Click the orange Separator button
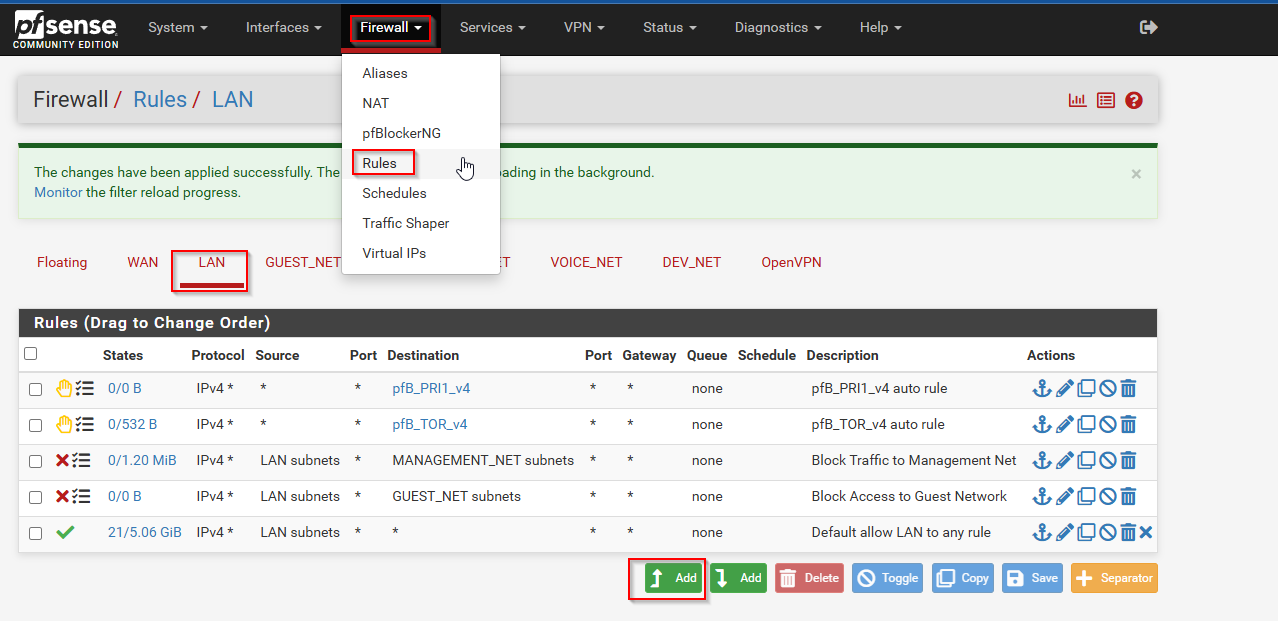1278x621 pixels. click(x=1114, y=578)
